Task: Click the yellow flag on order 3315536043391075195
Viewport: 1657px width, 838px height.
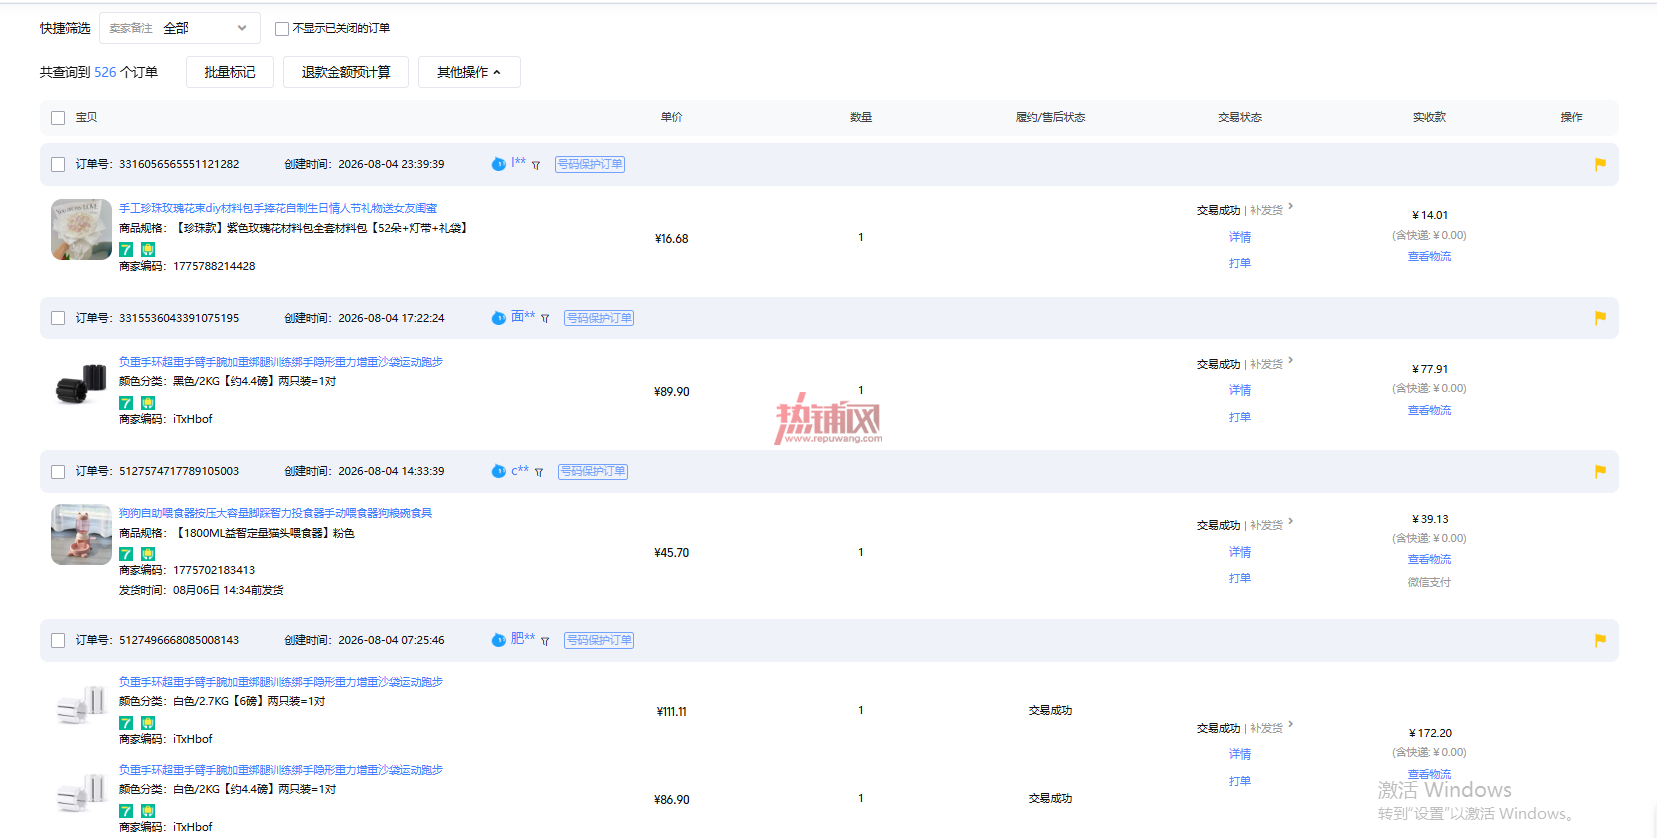Action: (x=1600, y=318)
